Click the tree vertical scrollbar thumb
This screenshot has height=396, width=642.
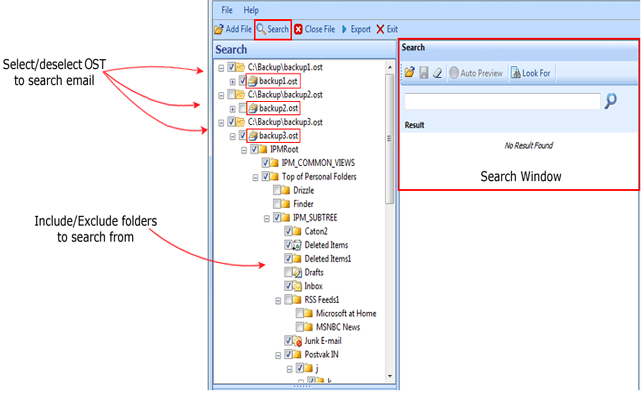click(x=390, y=138)
